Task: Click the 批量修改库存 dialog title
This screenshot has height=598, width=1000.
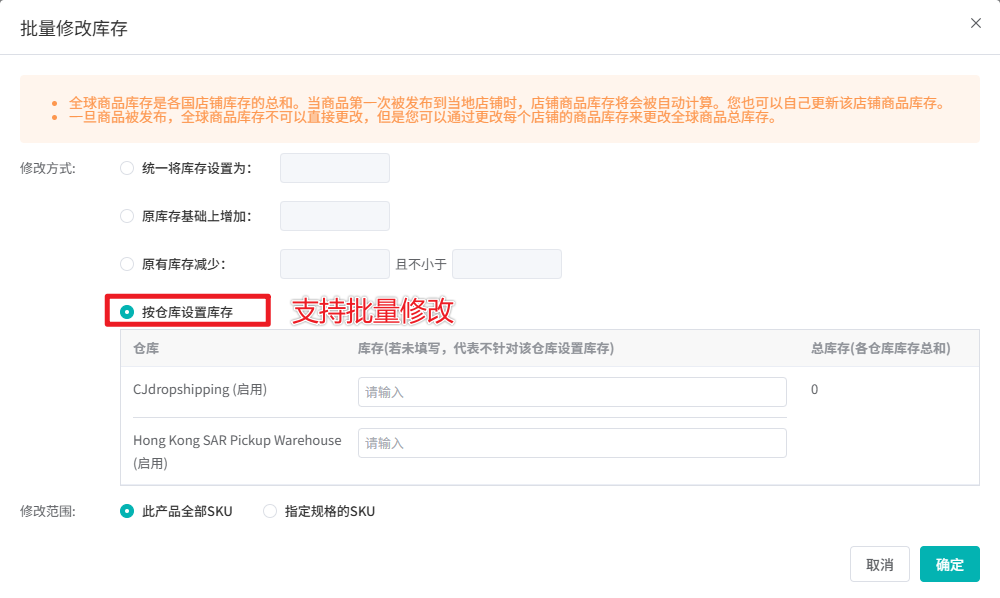Action: pos(74,29)
